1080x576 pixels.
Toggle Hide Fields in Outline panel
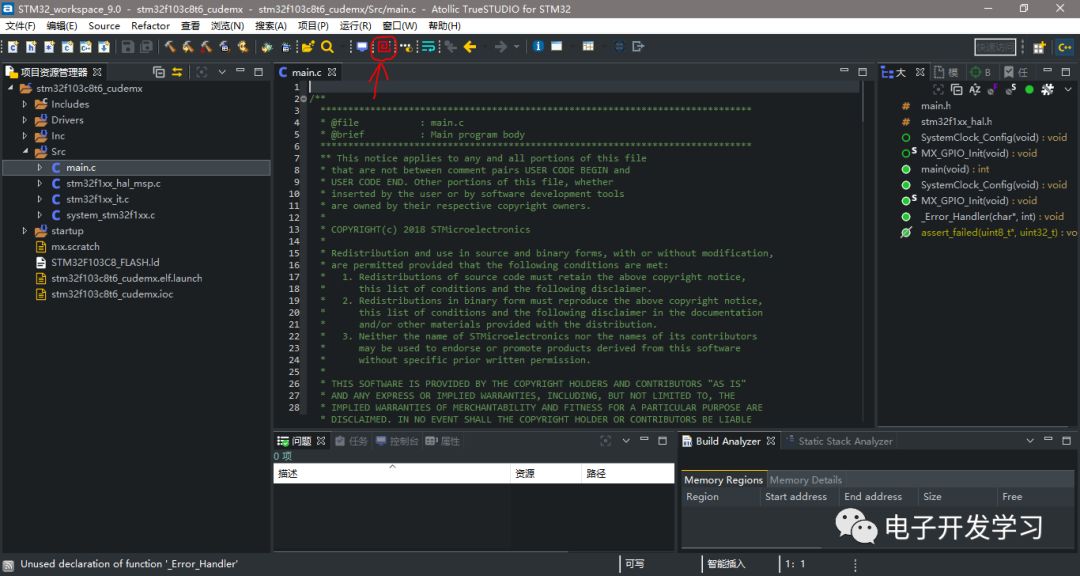pyautogui.click(x=993, y=90)
